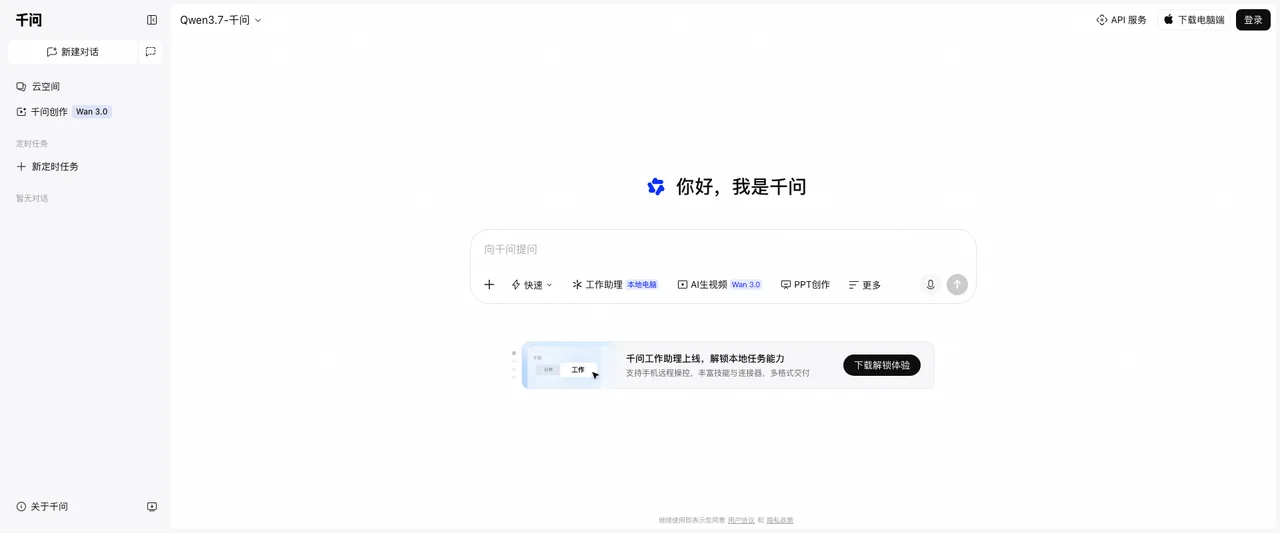The image size is (1280, 533).
Task: Open the Qwen3.7-千问 model dropdown
Action: [221, 20]
